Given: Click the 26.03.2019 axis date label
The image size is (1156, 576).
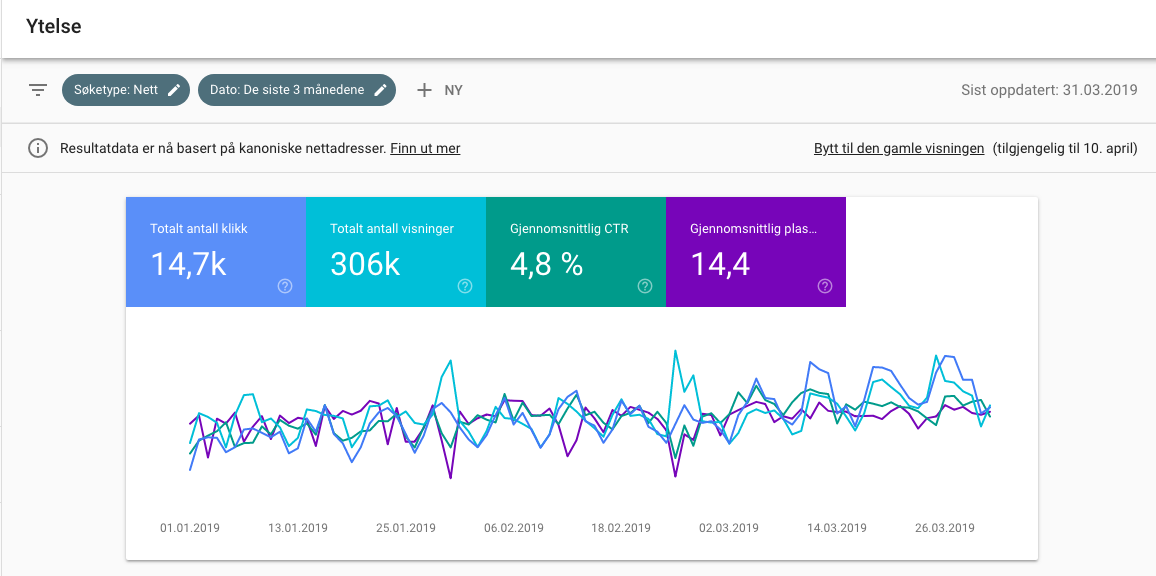Looking at the screenshot, I should 945,528.
